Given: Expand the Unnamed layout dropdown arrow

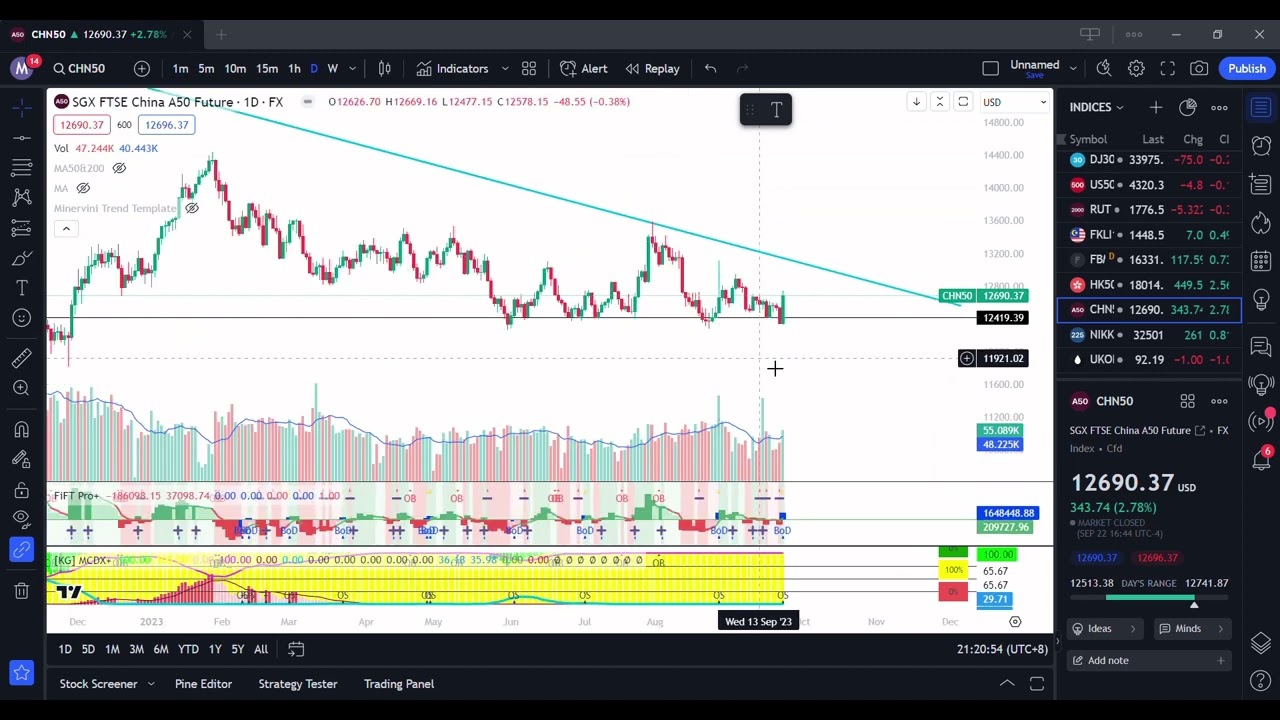Looking at the screenshot, I should coord(1072,68).
